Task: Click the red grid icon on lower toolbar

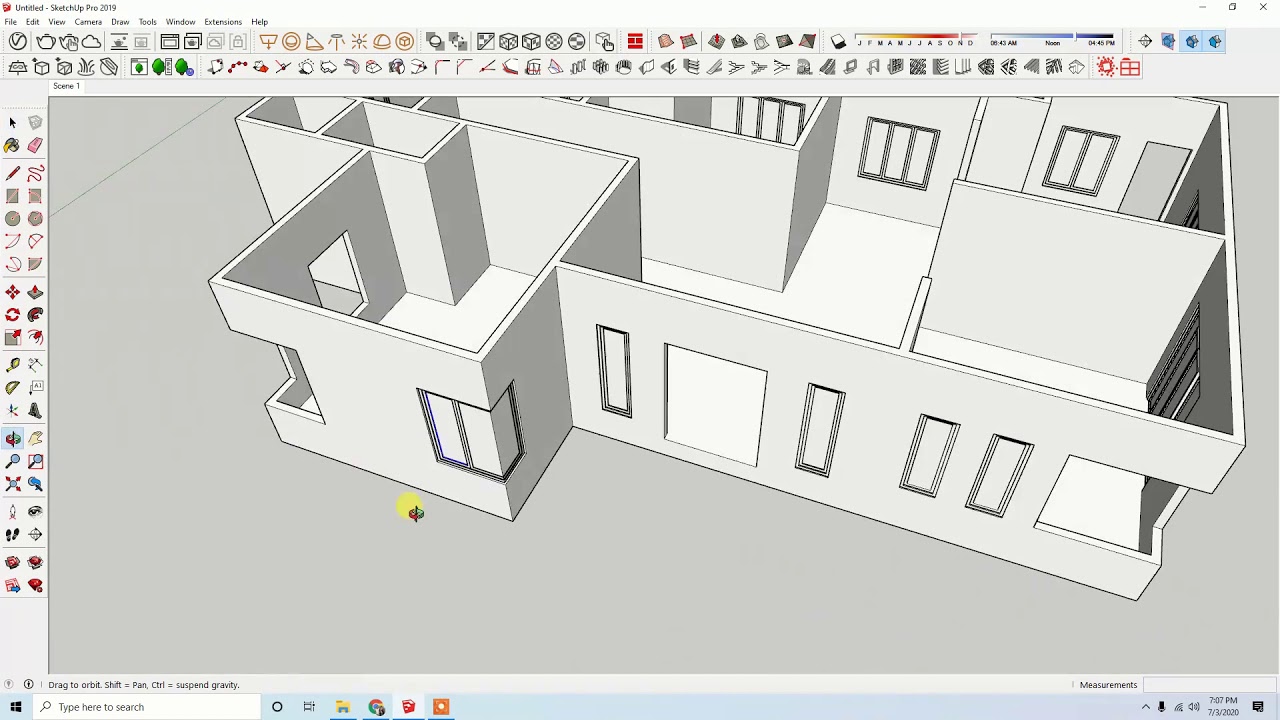Action: (x=1130, y=67)
